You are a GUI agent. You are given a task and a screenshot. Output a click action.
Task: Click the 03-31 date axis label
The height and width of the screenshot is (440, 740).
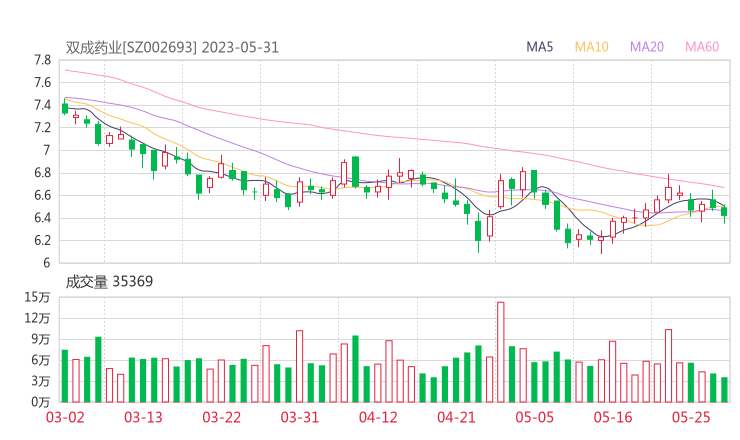coord(300,417)
